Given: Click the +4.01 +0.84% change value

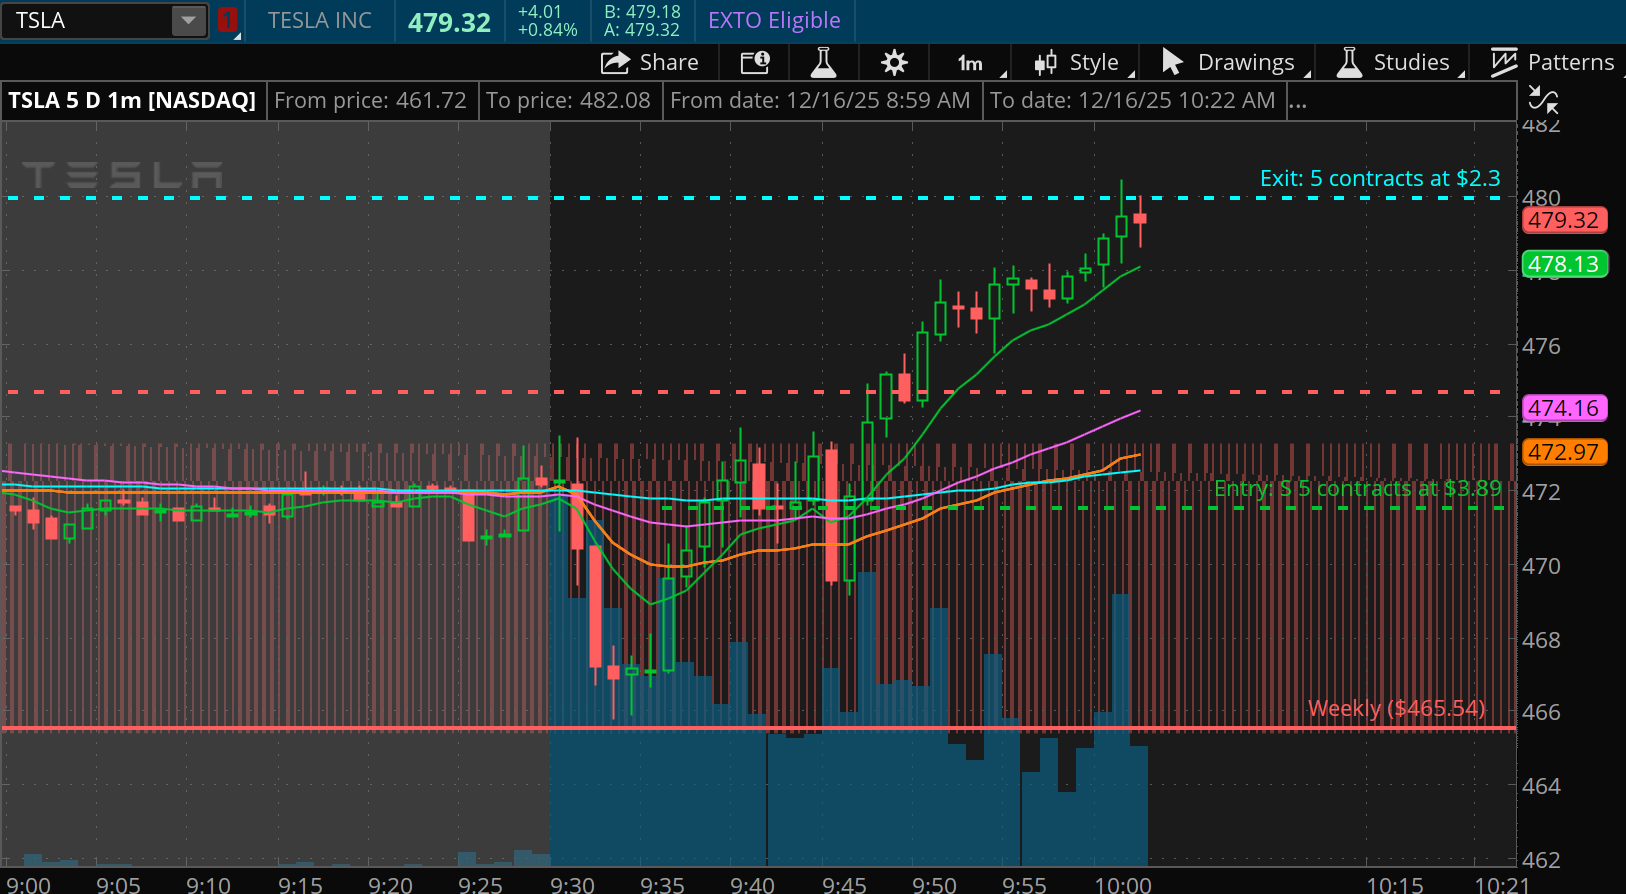Looking at the screenshot, I should click(x=547, y=21).
